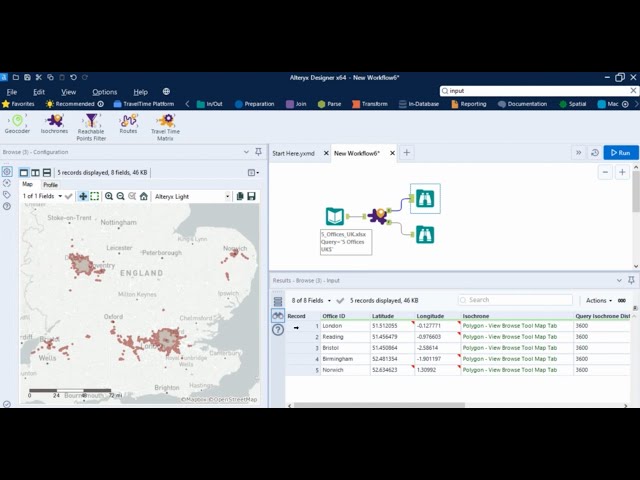The width and height of the screenshot is (640, 480).
Task: Open the navigation target settings in the sidebar
Action: click(x=7, y=183)
